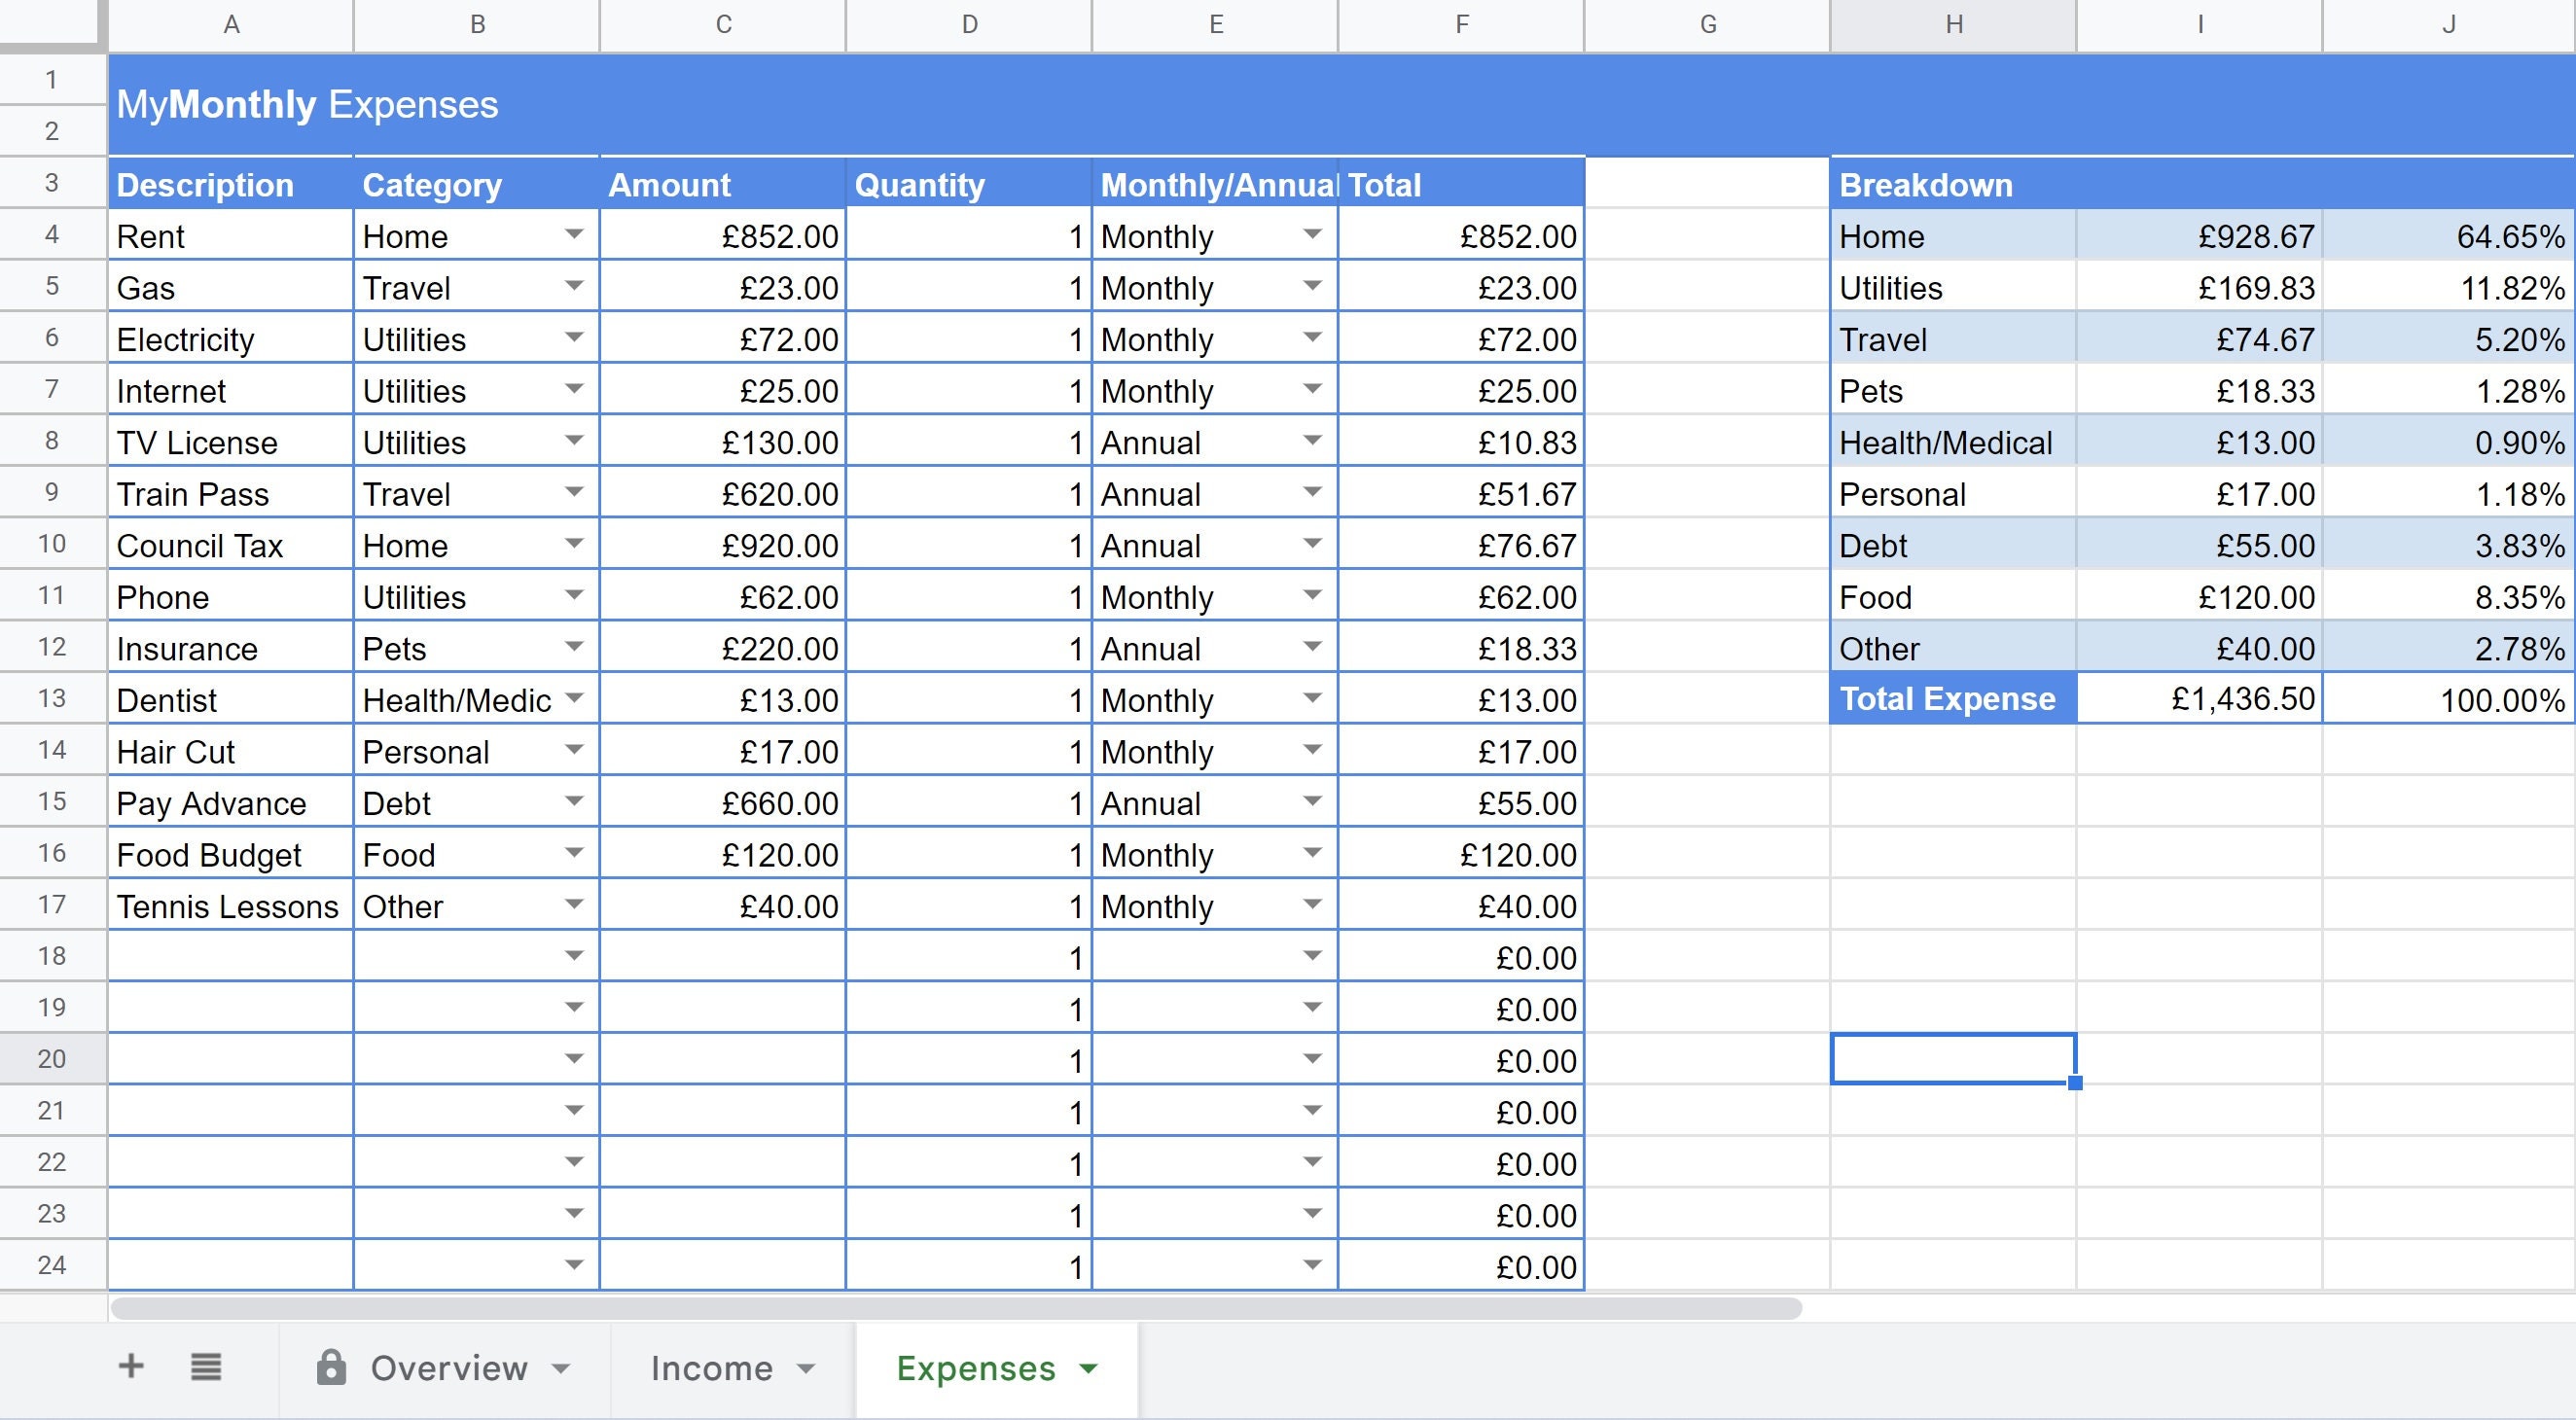
Task: Select the Breakdown header cell
Action: [x=1951, y=184]
